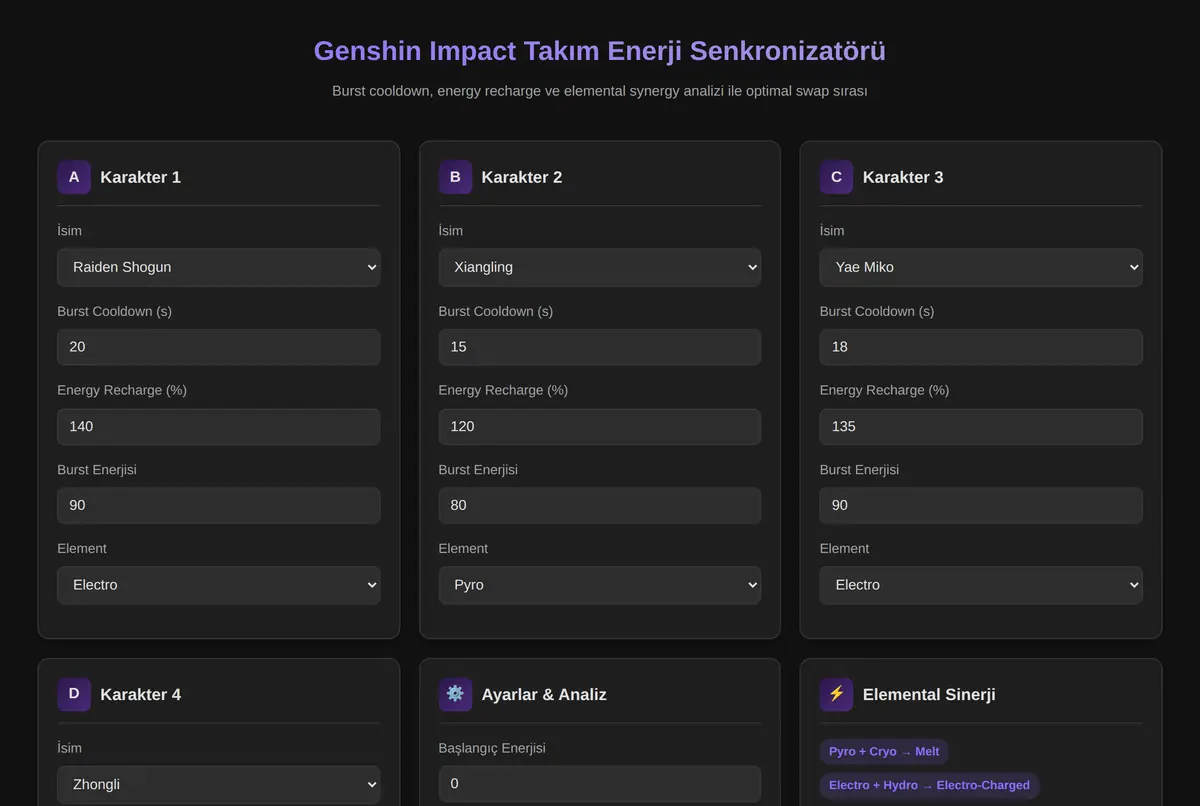
Task: Click Karakter 3 Burst Cooldown field with 18
Action: [981, 347]
